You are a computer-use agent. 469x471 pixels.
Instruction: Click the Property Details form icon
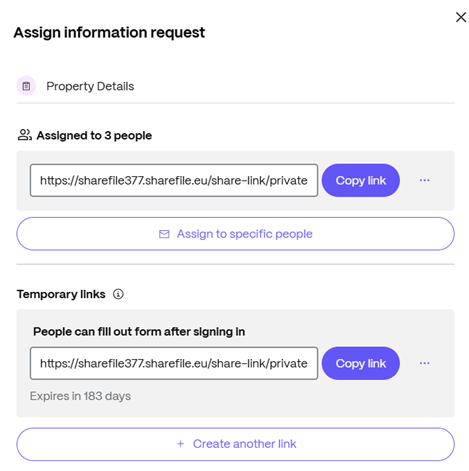click(26, 86)
